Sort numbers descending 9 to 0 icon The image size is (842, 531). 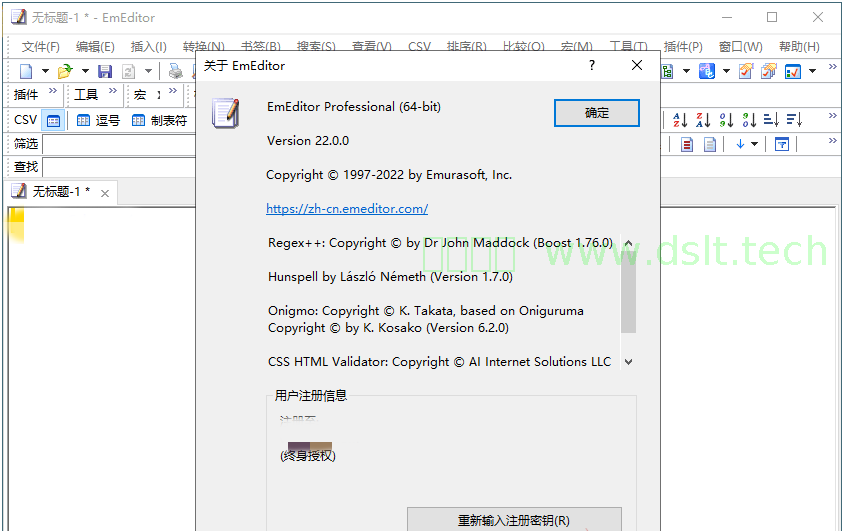click(x=749, y=120)
